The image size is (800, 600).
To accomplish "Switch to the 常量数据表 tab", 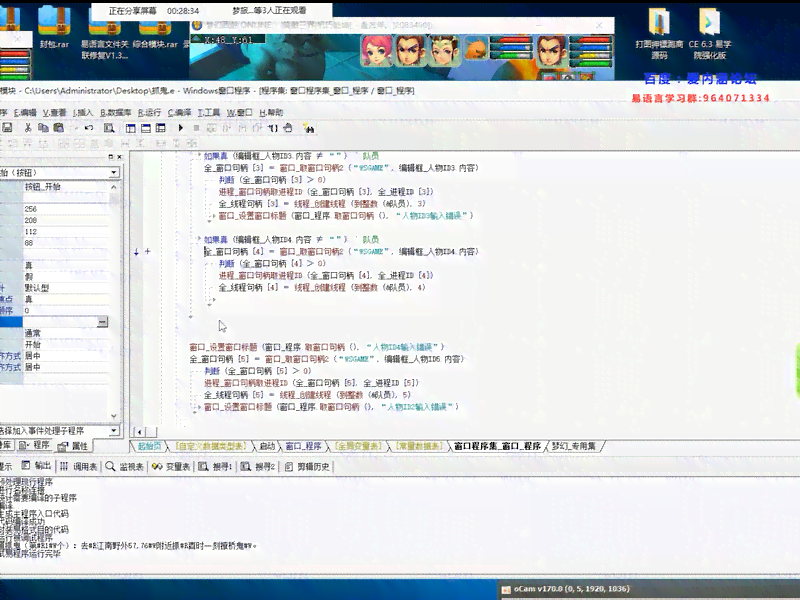I will coord(419,446).
